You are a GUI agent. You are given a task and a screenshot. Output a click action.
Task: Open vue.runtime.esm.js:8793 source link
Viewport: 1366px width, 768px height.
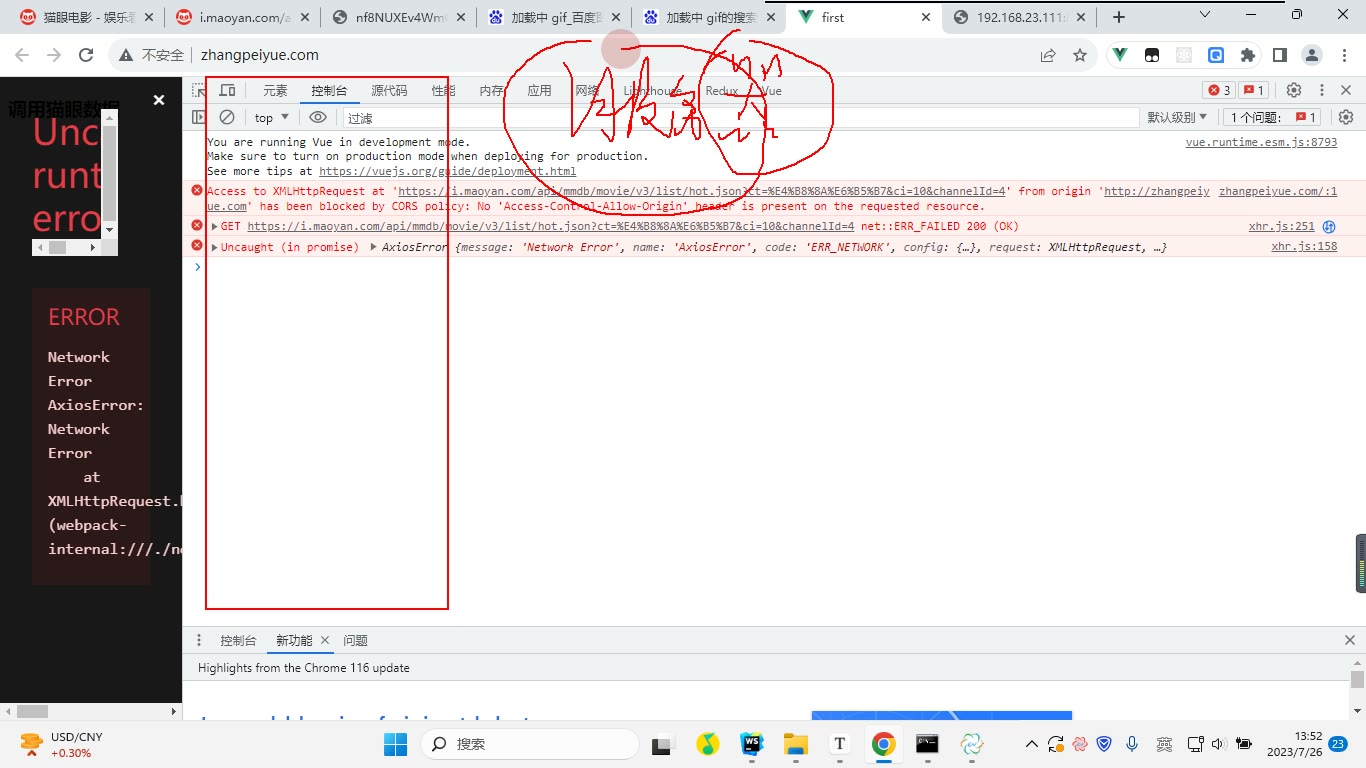pyautogui.click(x=1261, y=142)
